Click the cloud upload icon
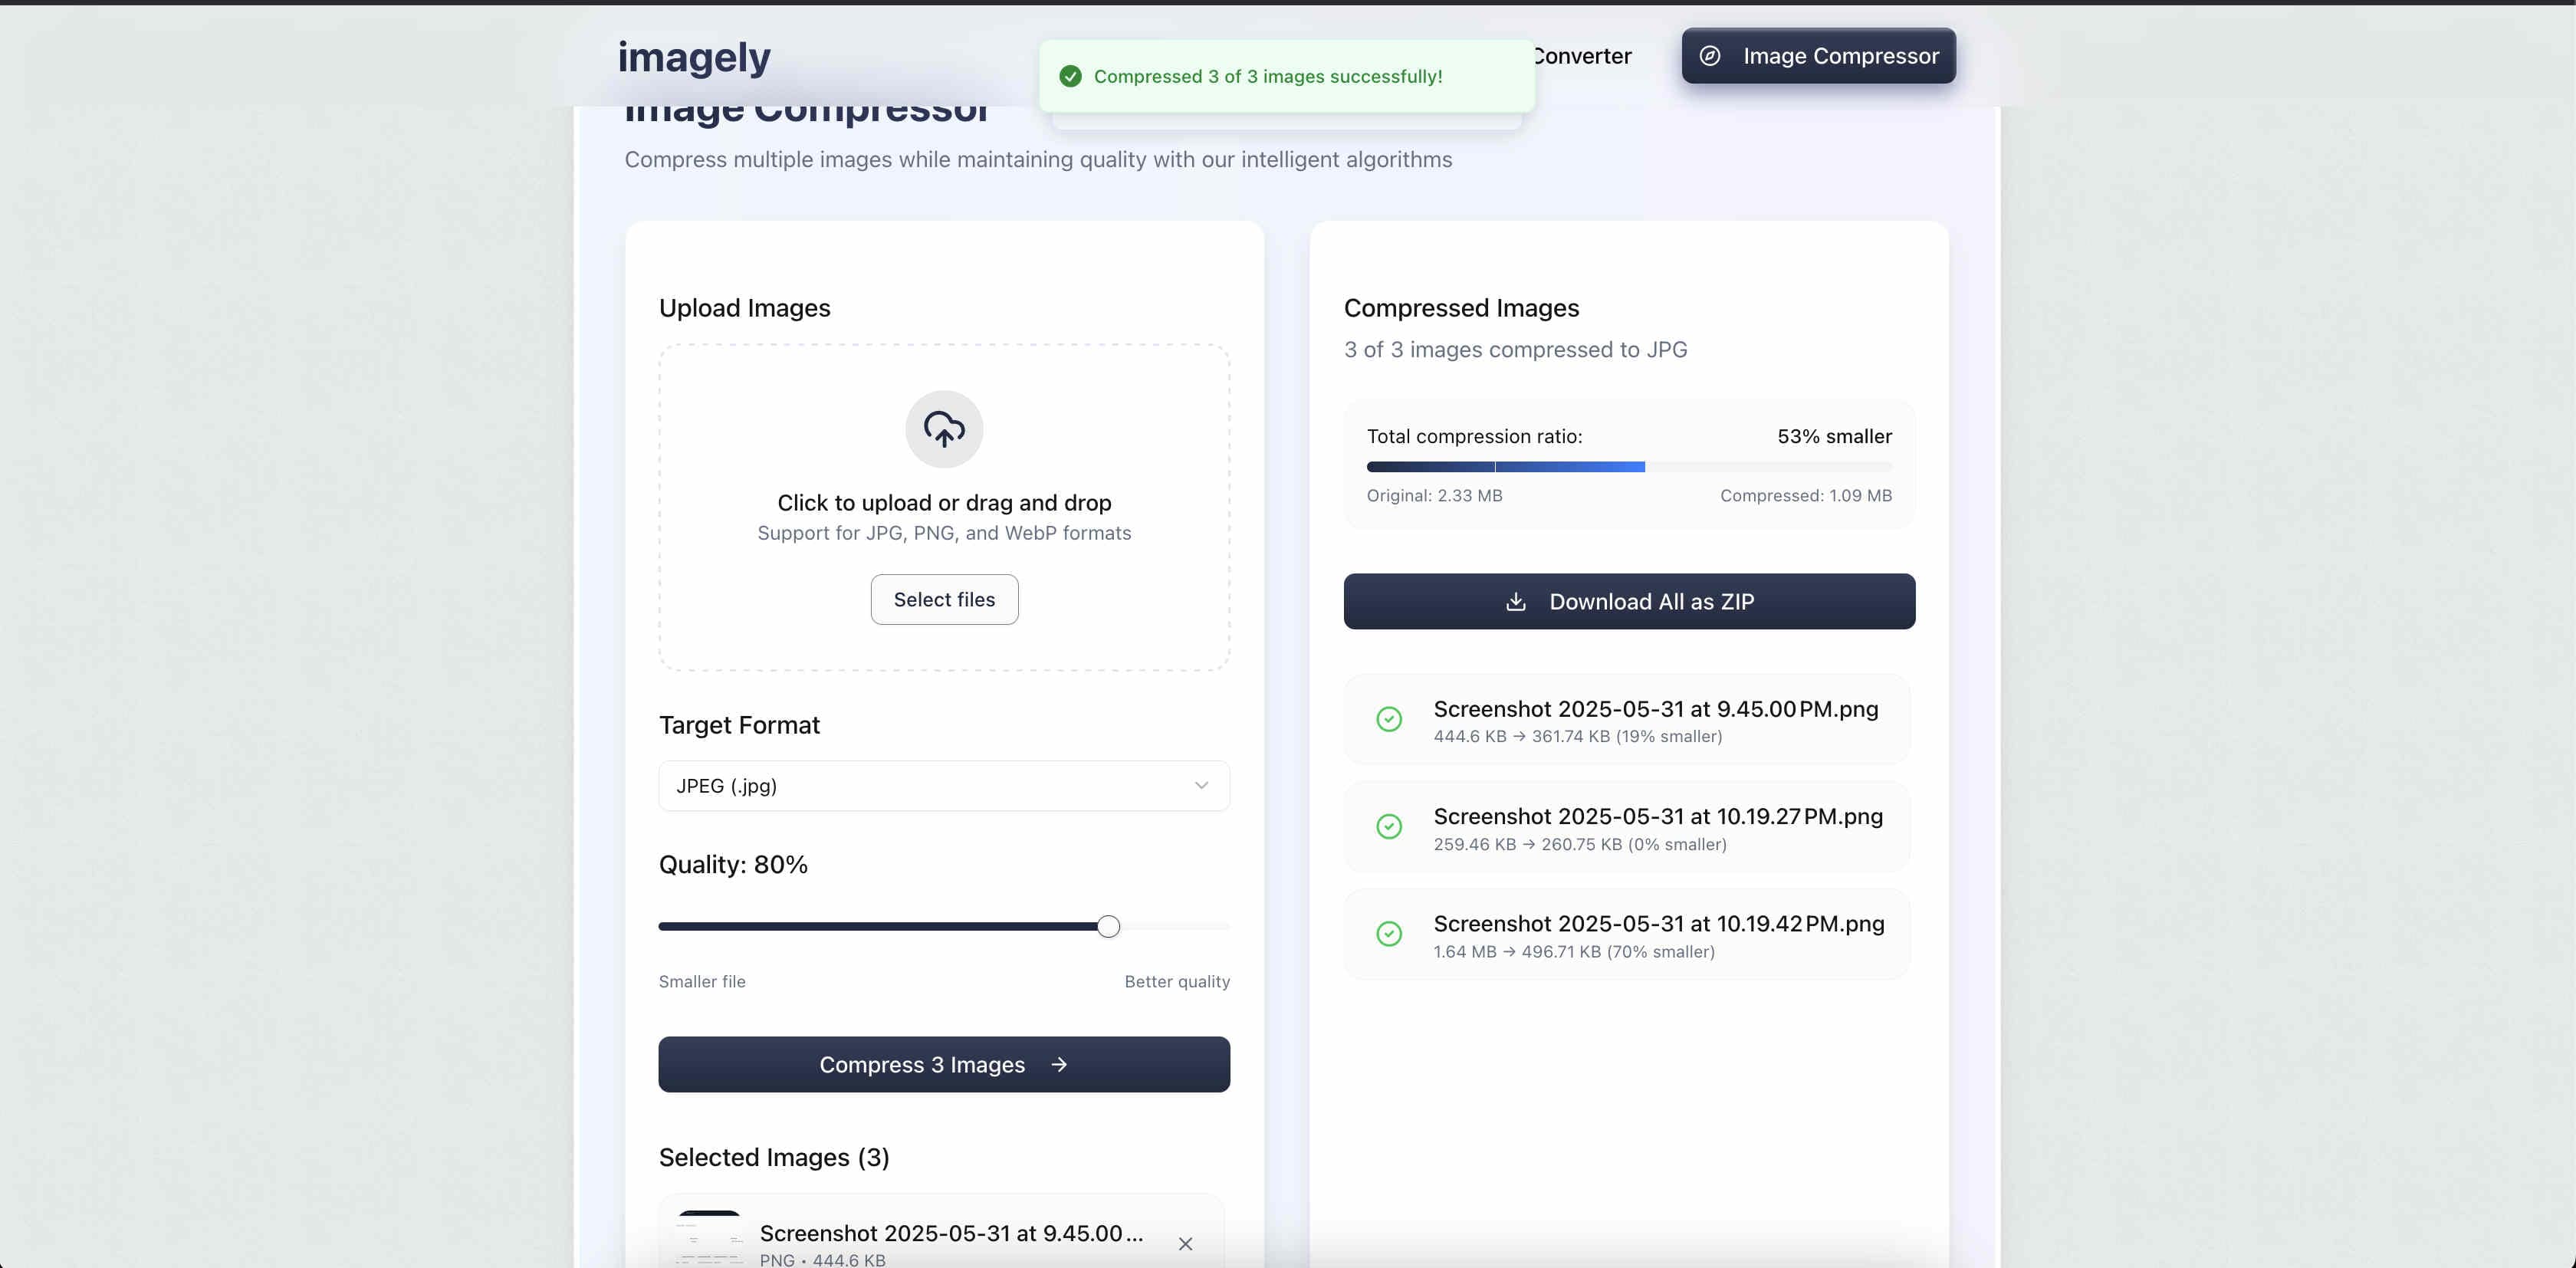2576x1268 pixels. point(944,429)
